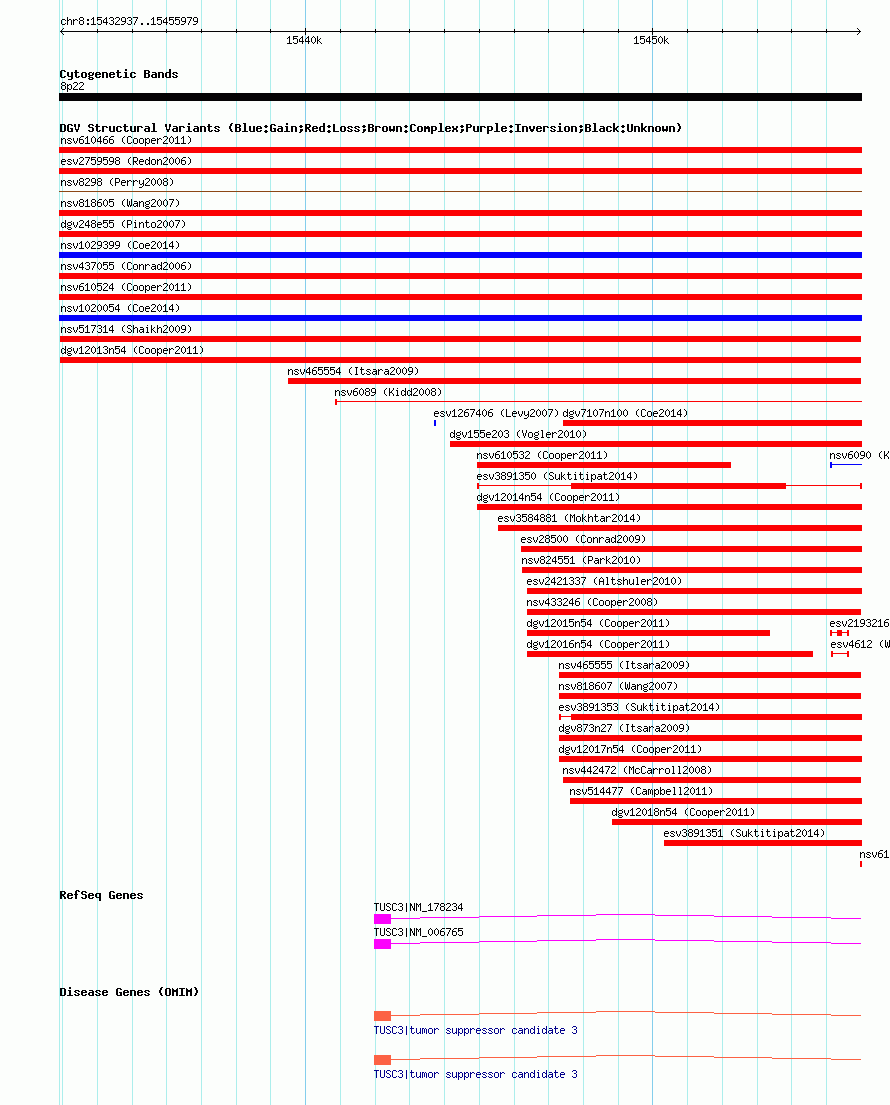Select dgv12016n54 (Cooper2011) label

click(x=598, y=645)
